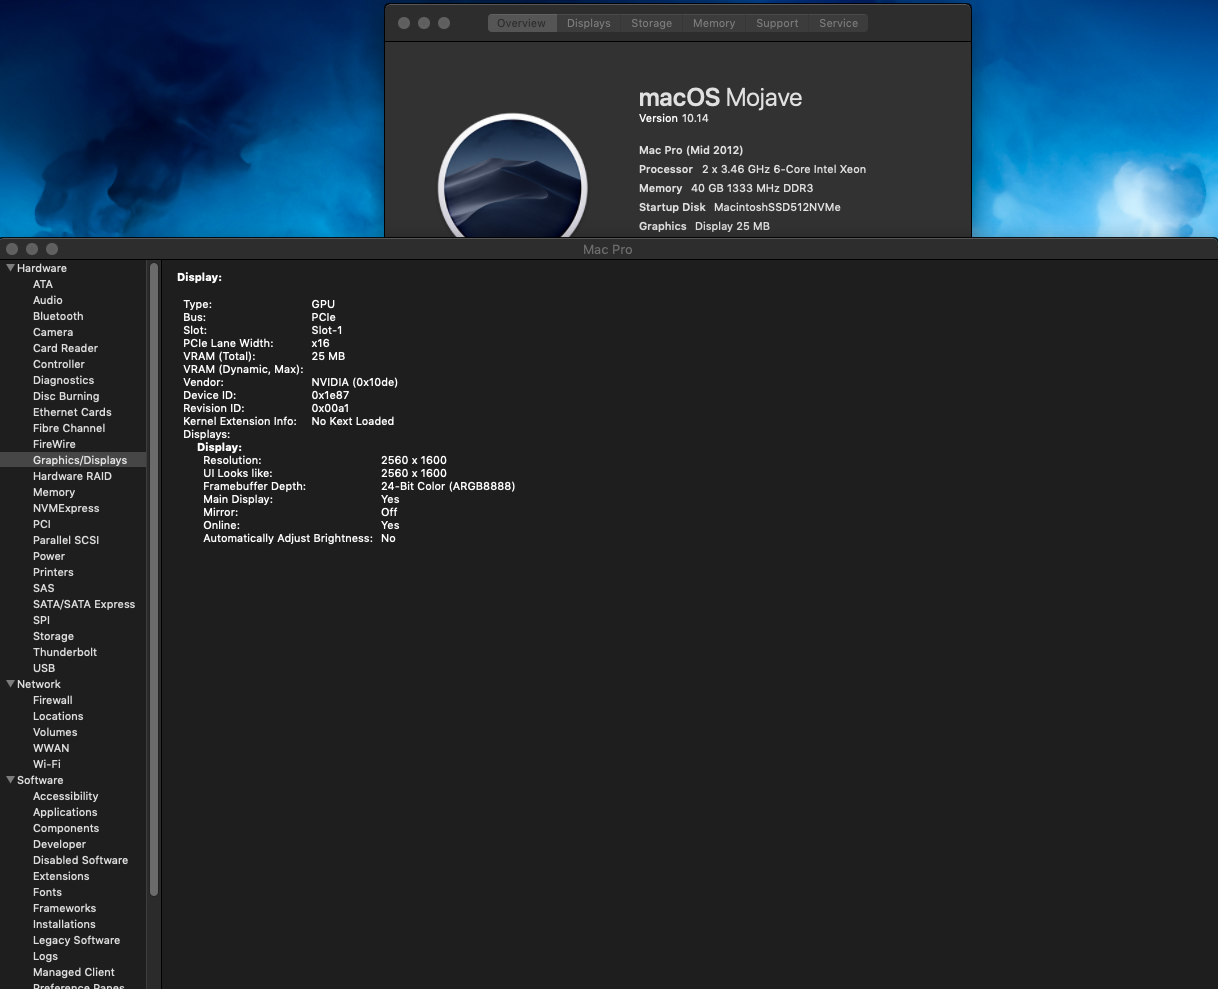
Task: Select Logs under Software
Action: coord(46,956)
